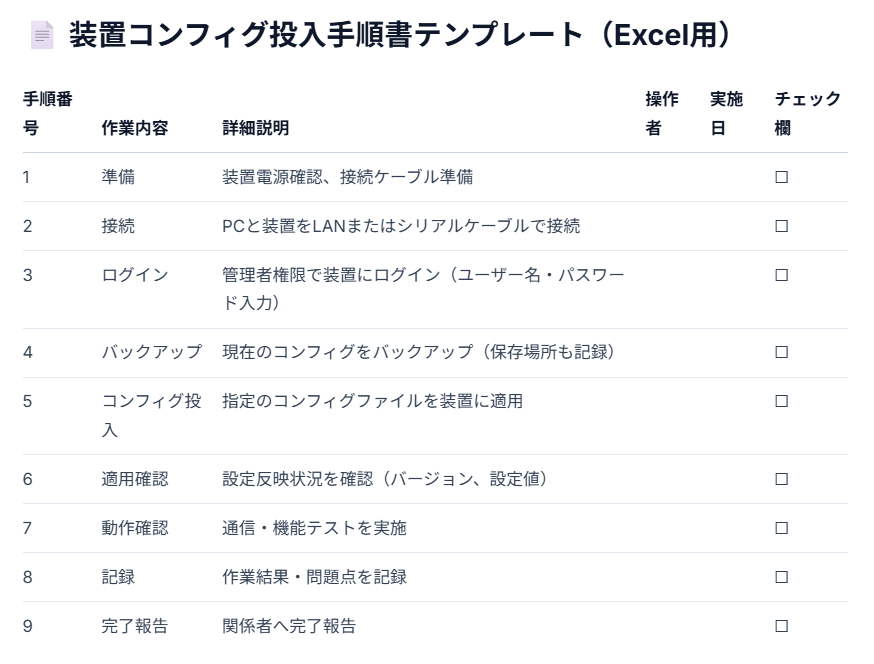Check the box in the 記録 row

(782, 577)
